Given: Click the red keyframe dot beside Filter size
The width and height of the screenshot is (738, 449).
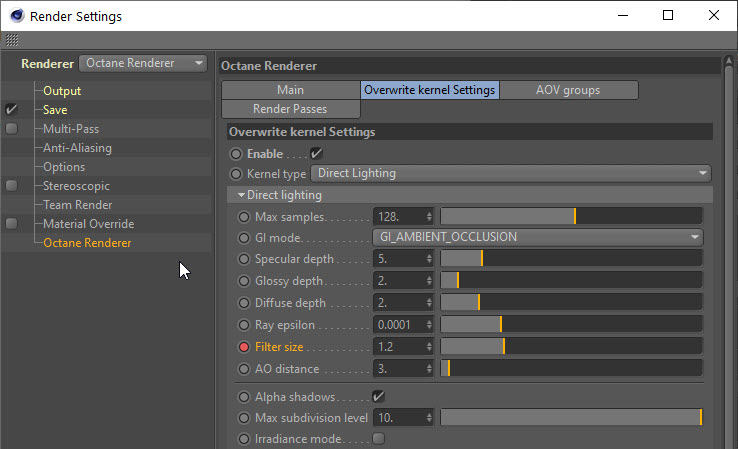Looking at the screenshot, I should (x=244, y=347).
